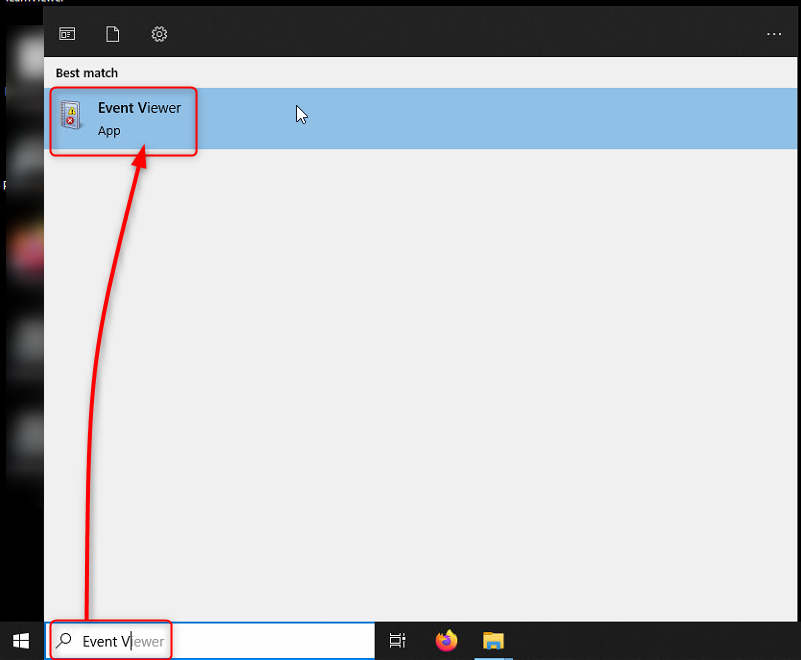801x660 pixels.
Task: Launch Firefox from the taskbar
Action: 446,641
